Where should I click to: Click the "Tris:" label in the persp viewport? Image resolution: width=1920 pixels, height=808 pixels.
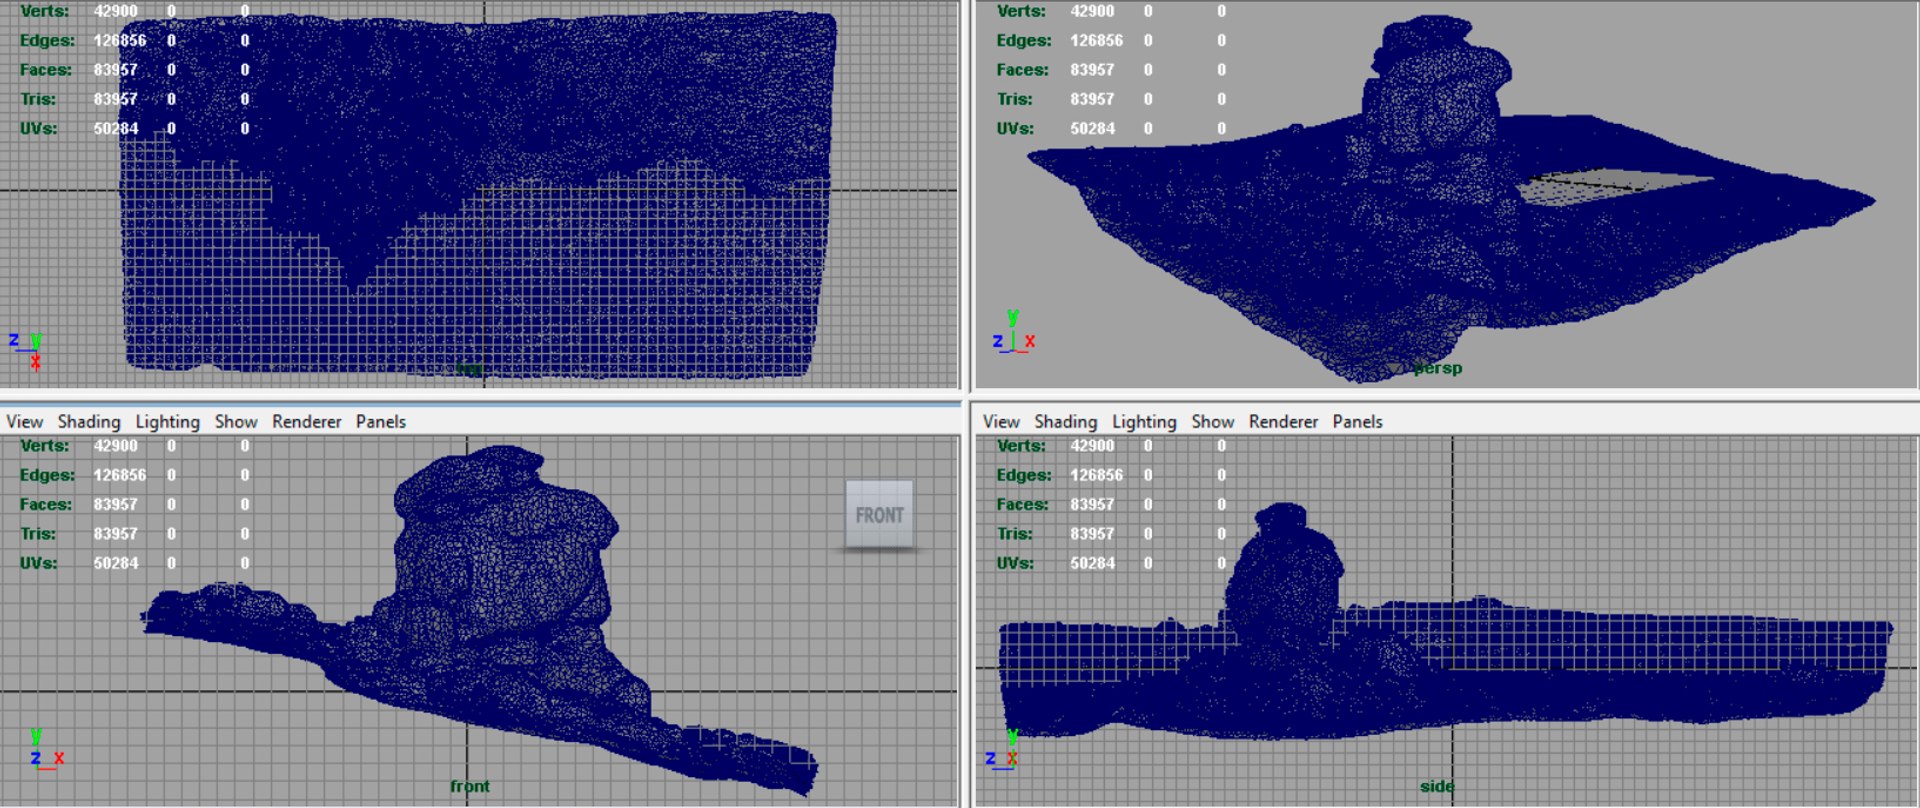[x=1015, y=99]
